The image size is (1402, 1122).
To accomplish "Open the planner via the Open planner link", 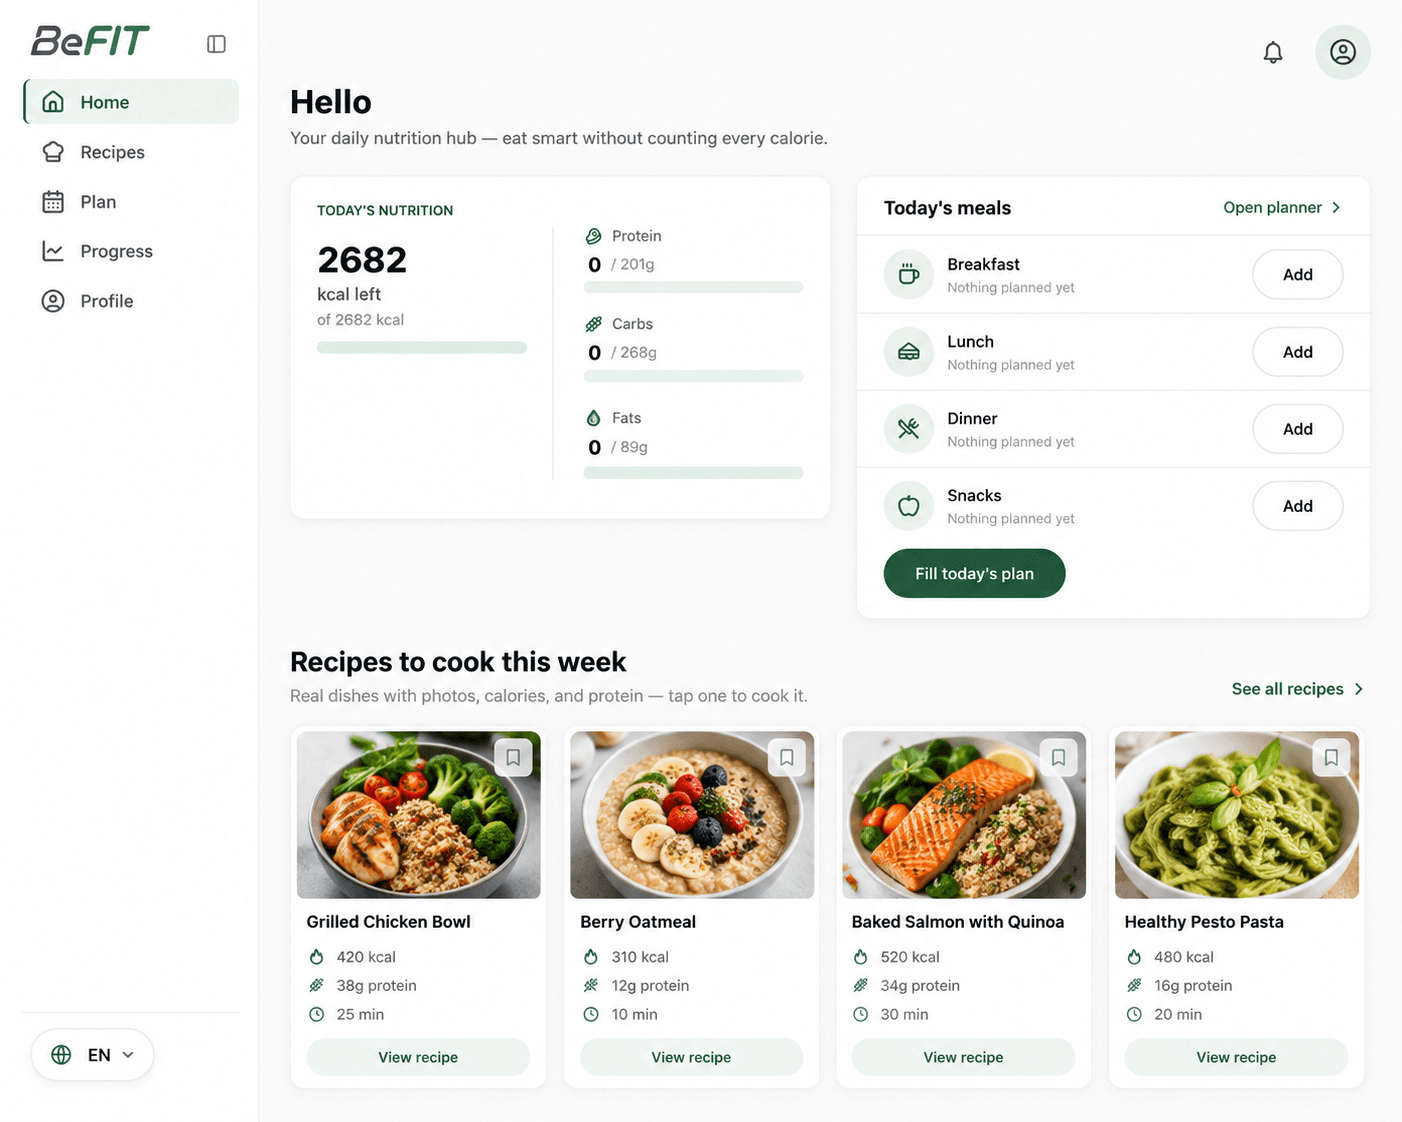I will [x=1282, y=208].
